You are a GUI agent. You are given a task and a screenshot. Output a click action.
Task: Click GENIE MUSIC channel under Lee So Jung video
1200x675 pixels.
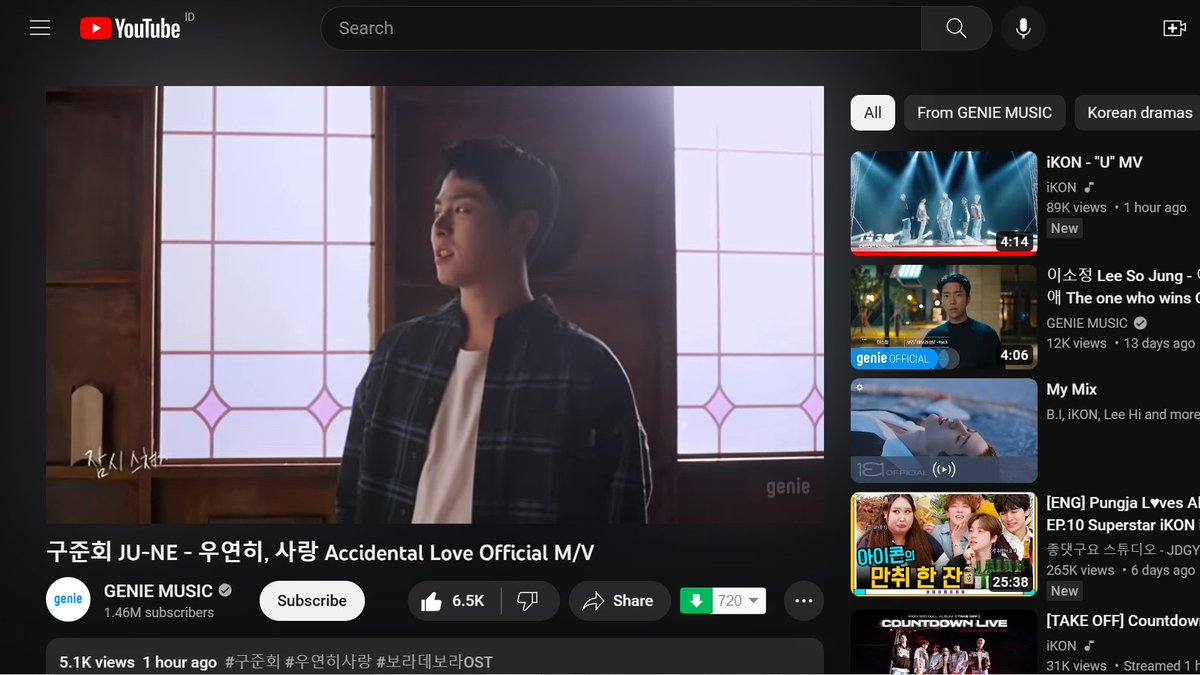1088,323
